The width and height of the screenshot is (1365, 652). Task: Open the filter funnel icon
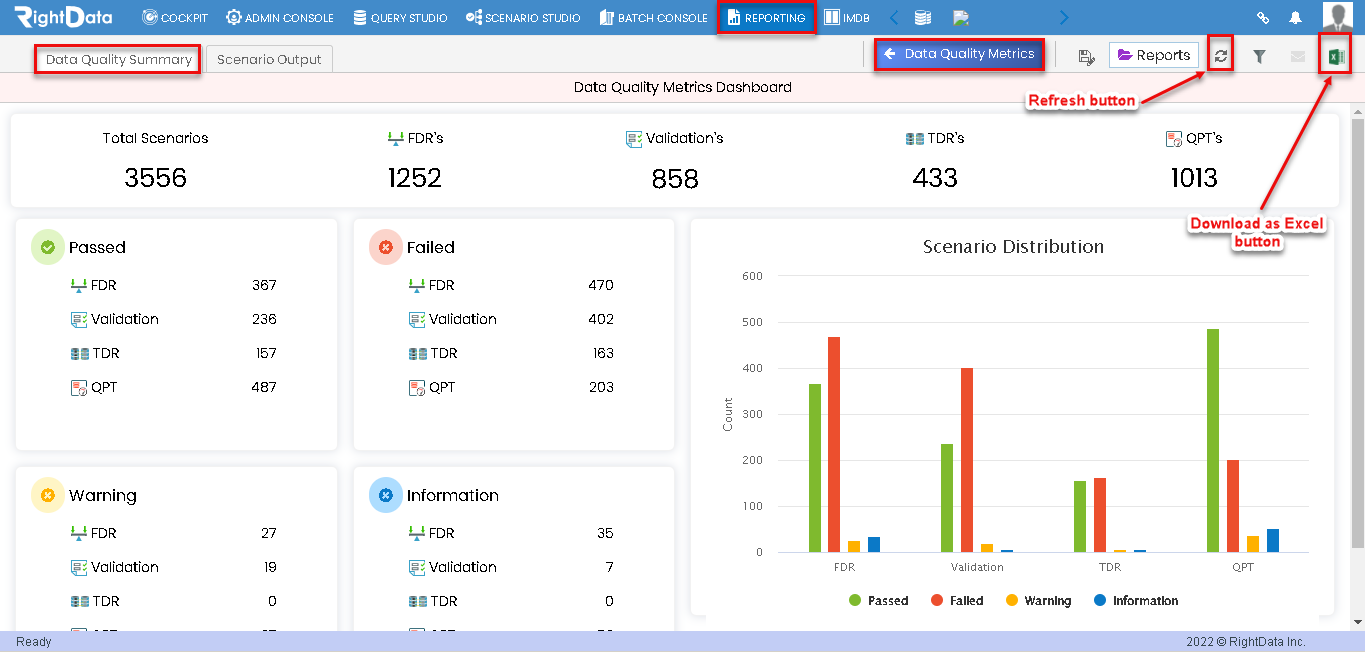[x=1259, y=57]
